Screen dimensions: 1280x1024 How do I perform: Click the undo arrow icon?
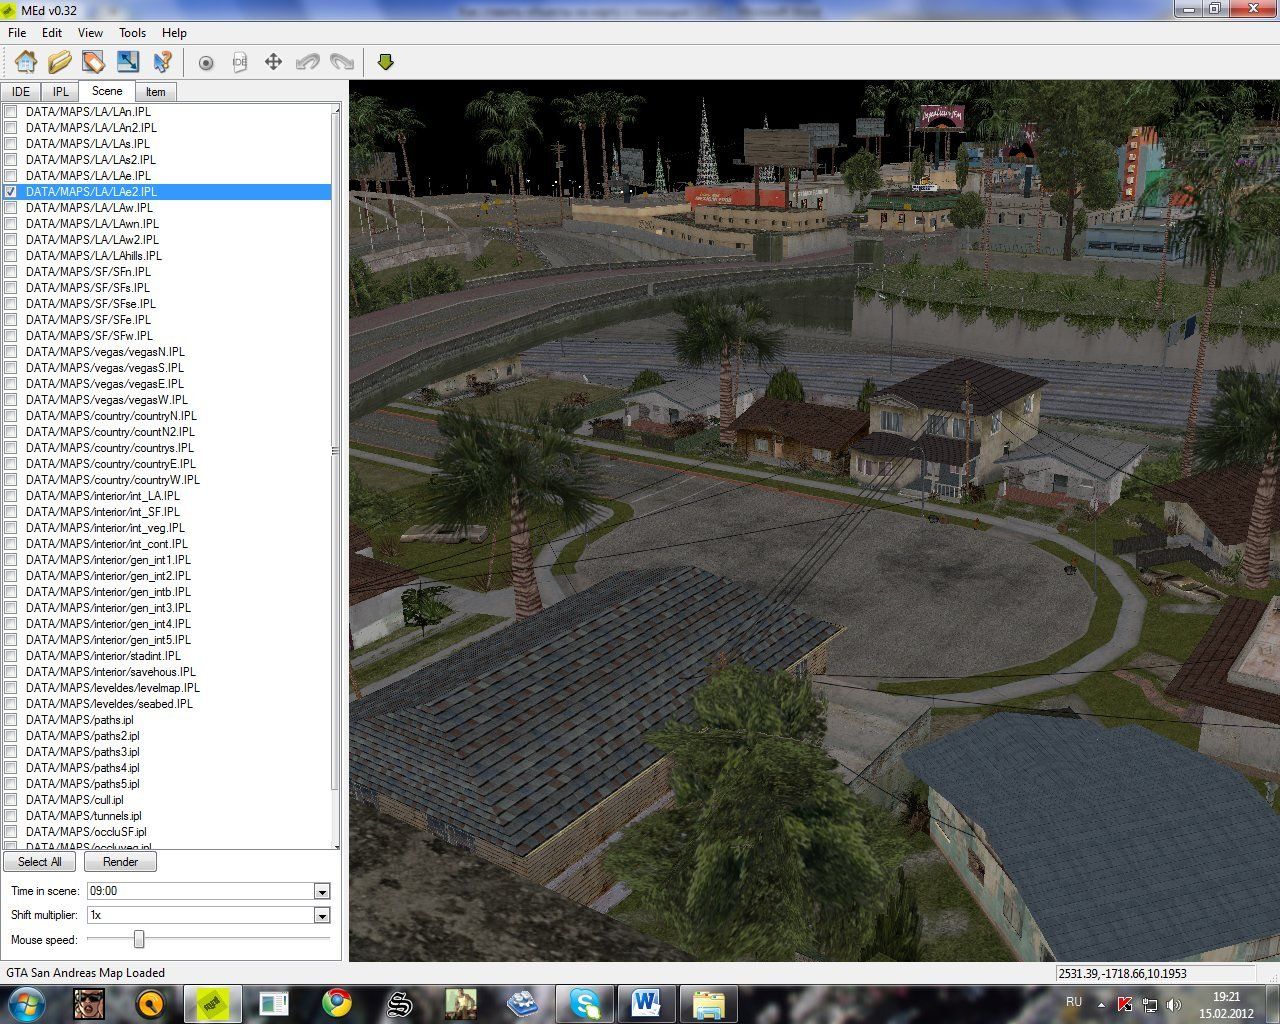(307, 62)
